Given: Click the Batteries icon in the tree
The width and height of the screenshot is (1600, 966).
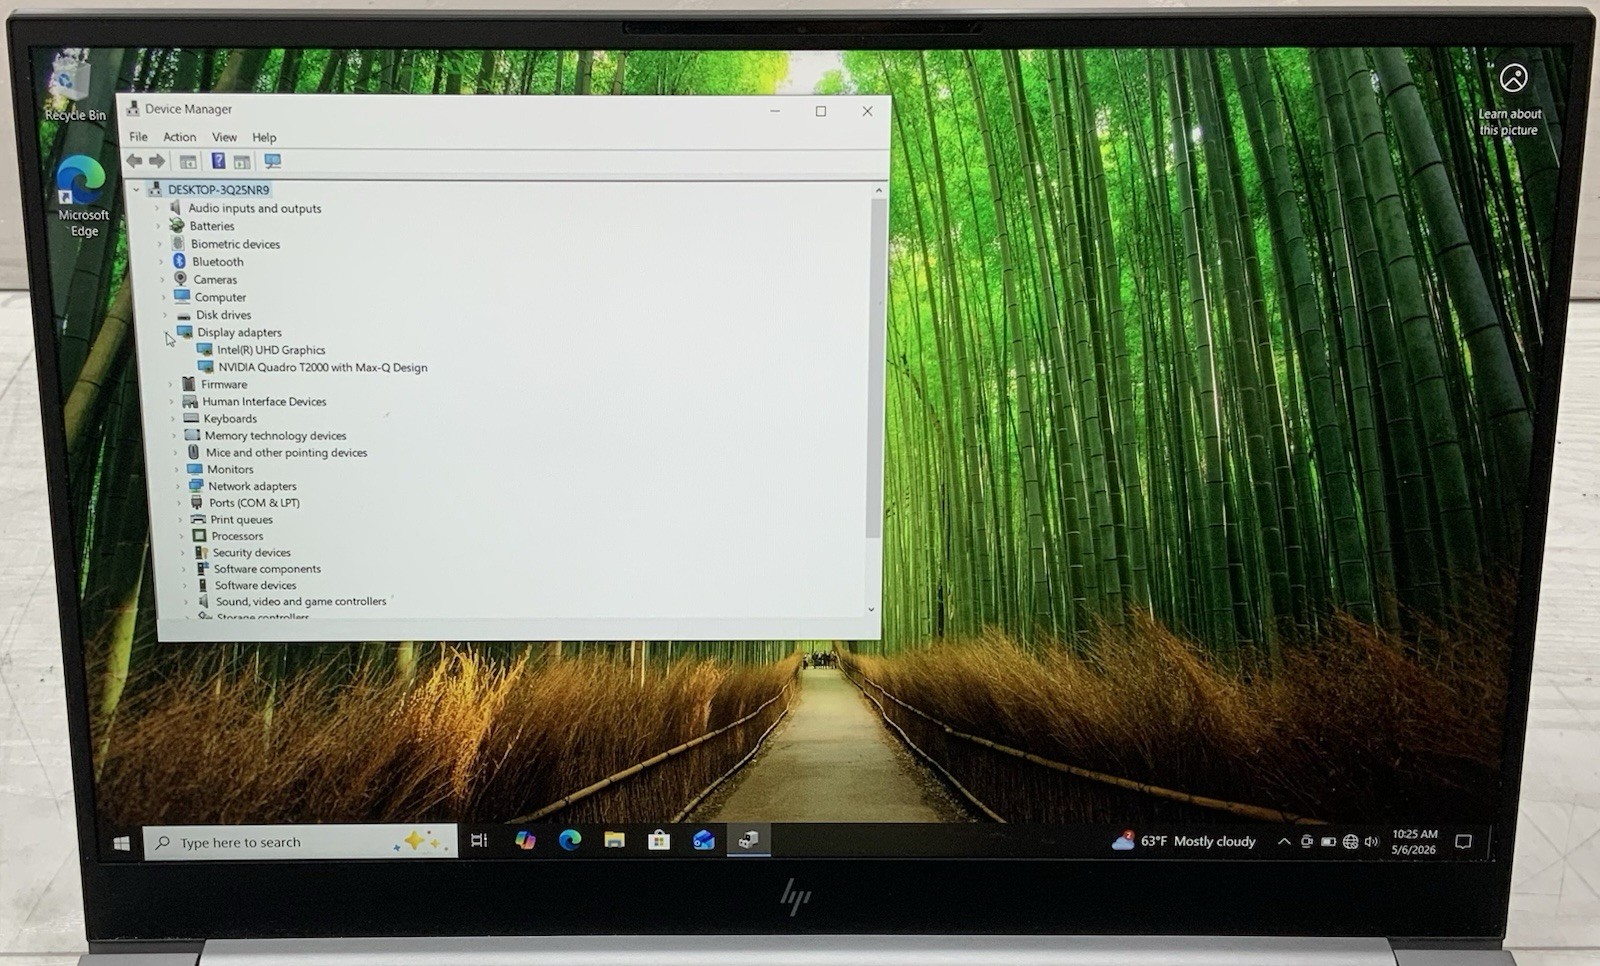Looking at the screenshot, I should point(177,225).
